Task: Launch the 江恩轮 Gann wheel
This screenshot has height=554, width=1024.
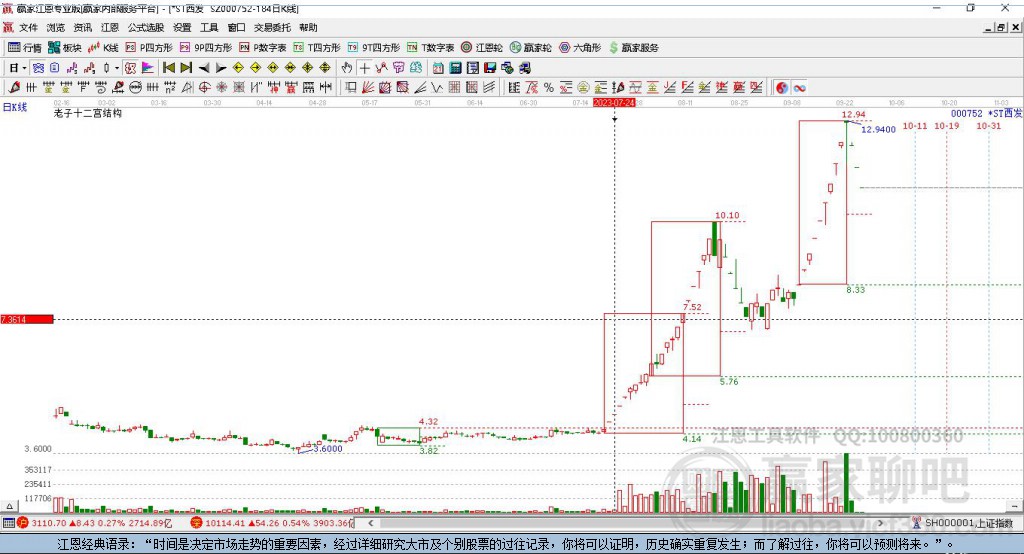Action: pyautogui.click(x=482, y=48)
